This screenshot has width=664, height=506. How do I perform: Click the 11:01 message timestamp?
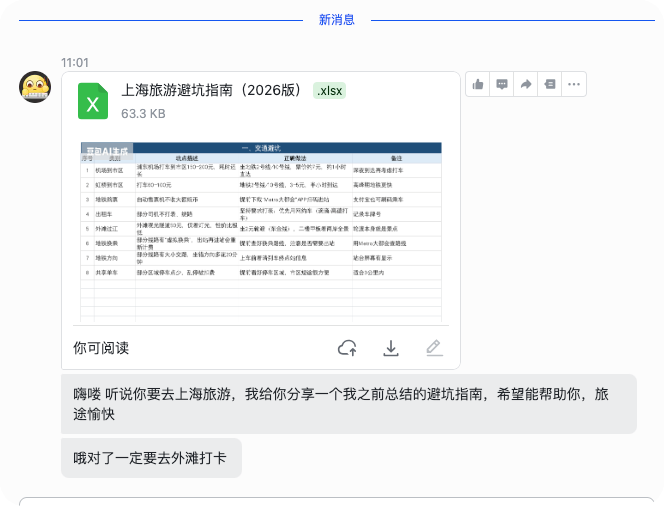(75, 63)
